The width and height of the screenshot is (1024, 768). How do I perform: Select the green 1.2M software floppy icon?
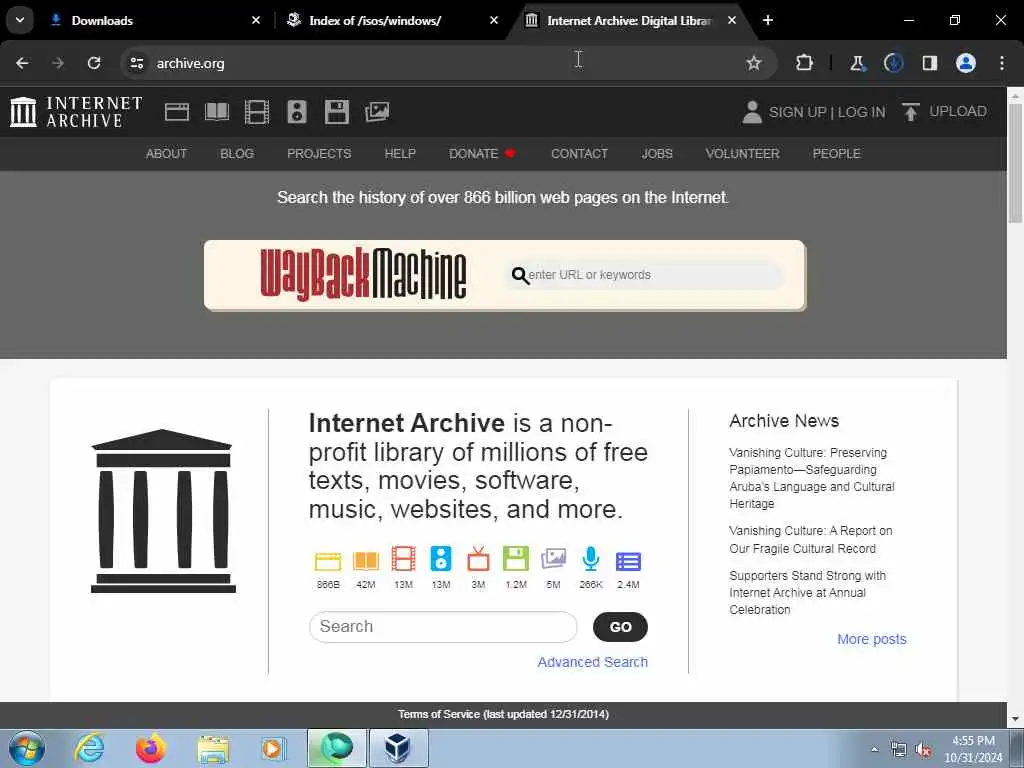tap(516, 560)
